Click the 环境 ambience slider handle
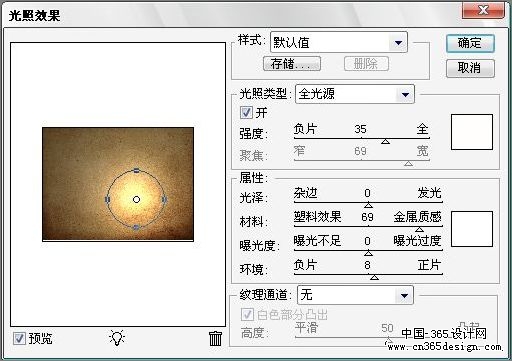The width and height of the screenshot is (512, 361). point(374,277)
